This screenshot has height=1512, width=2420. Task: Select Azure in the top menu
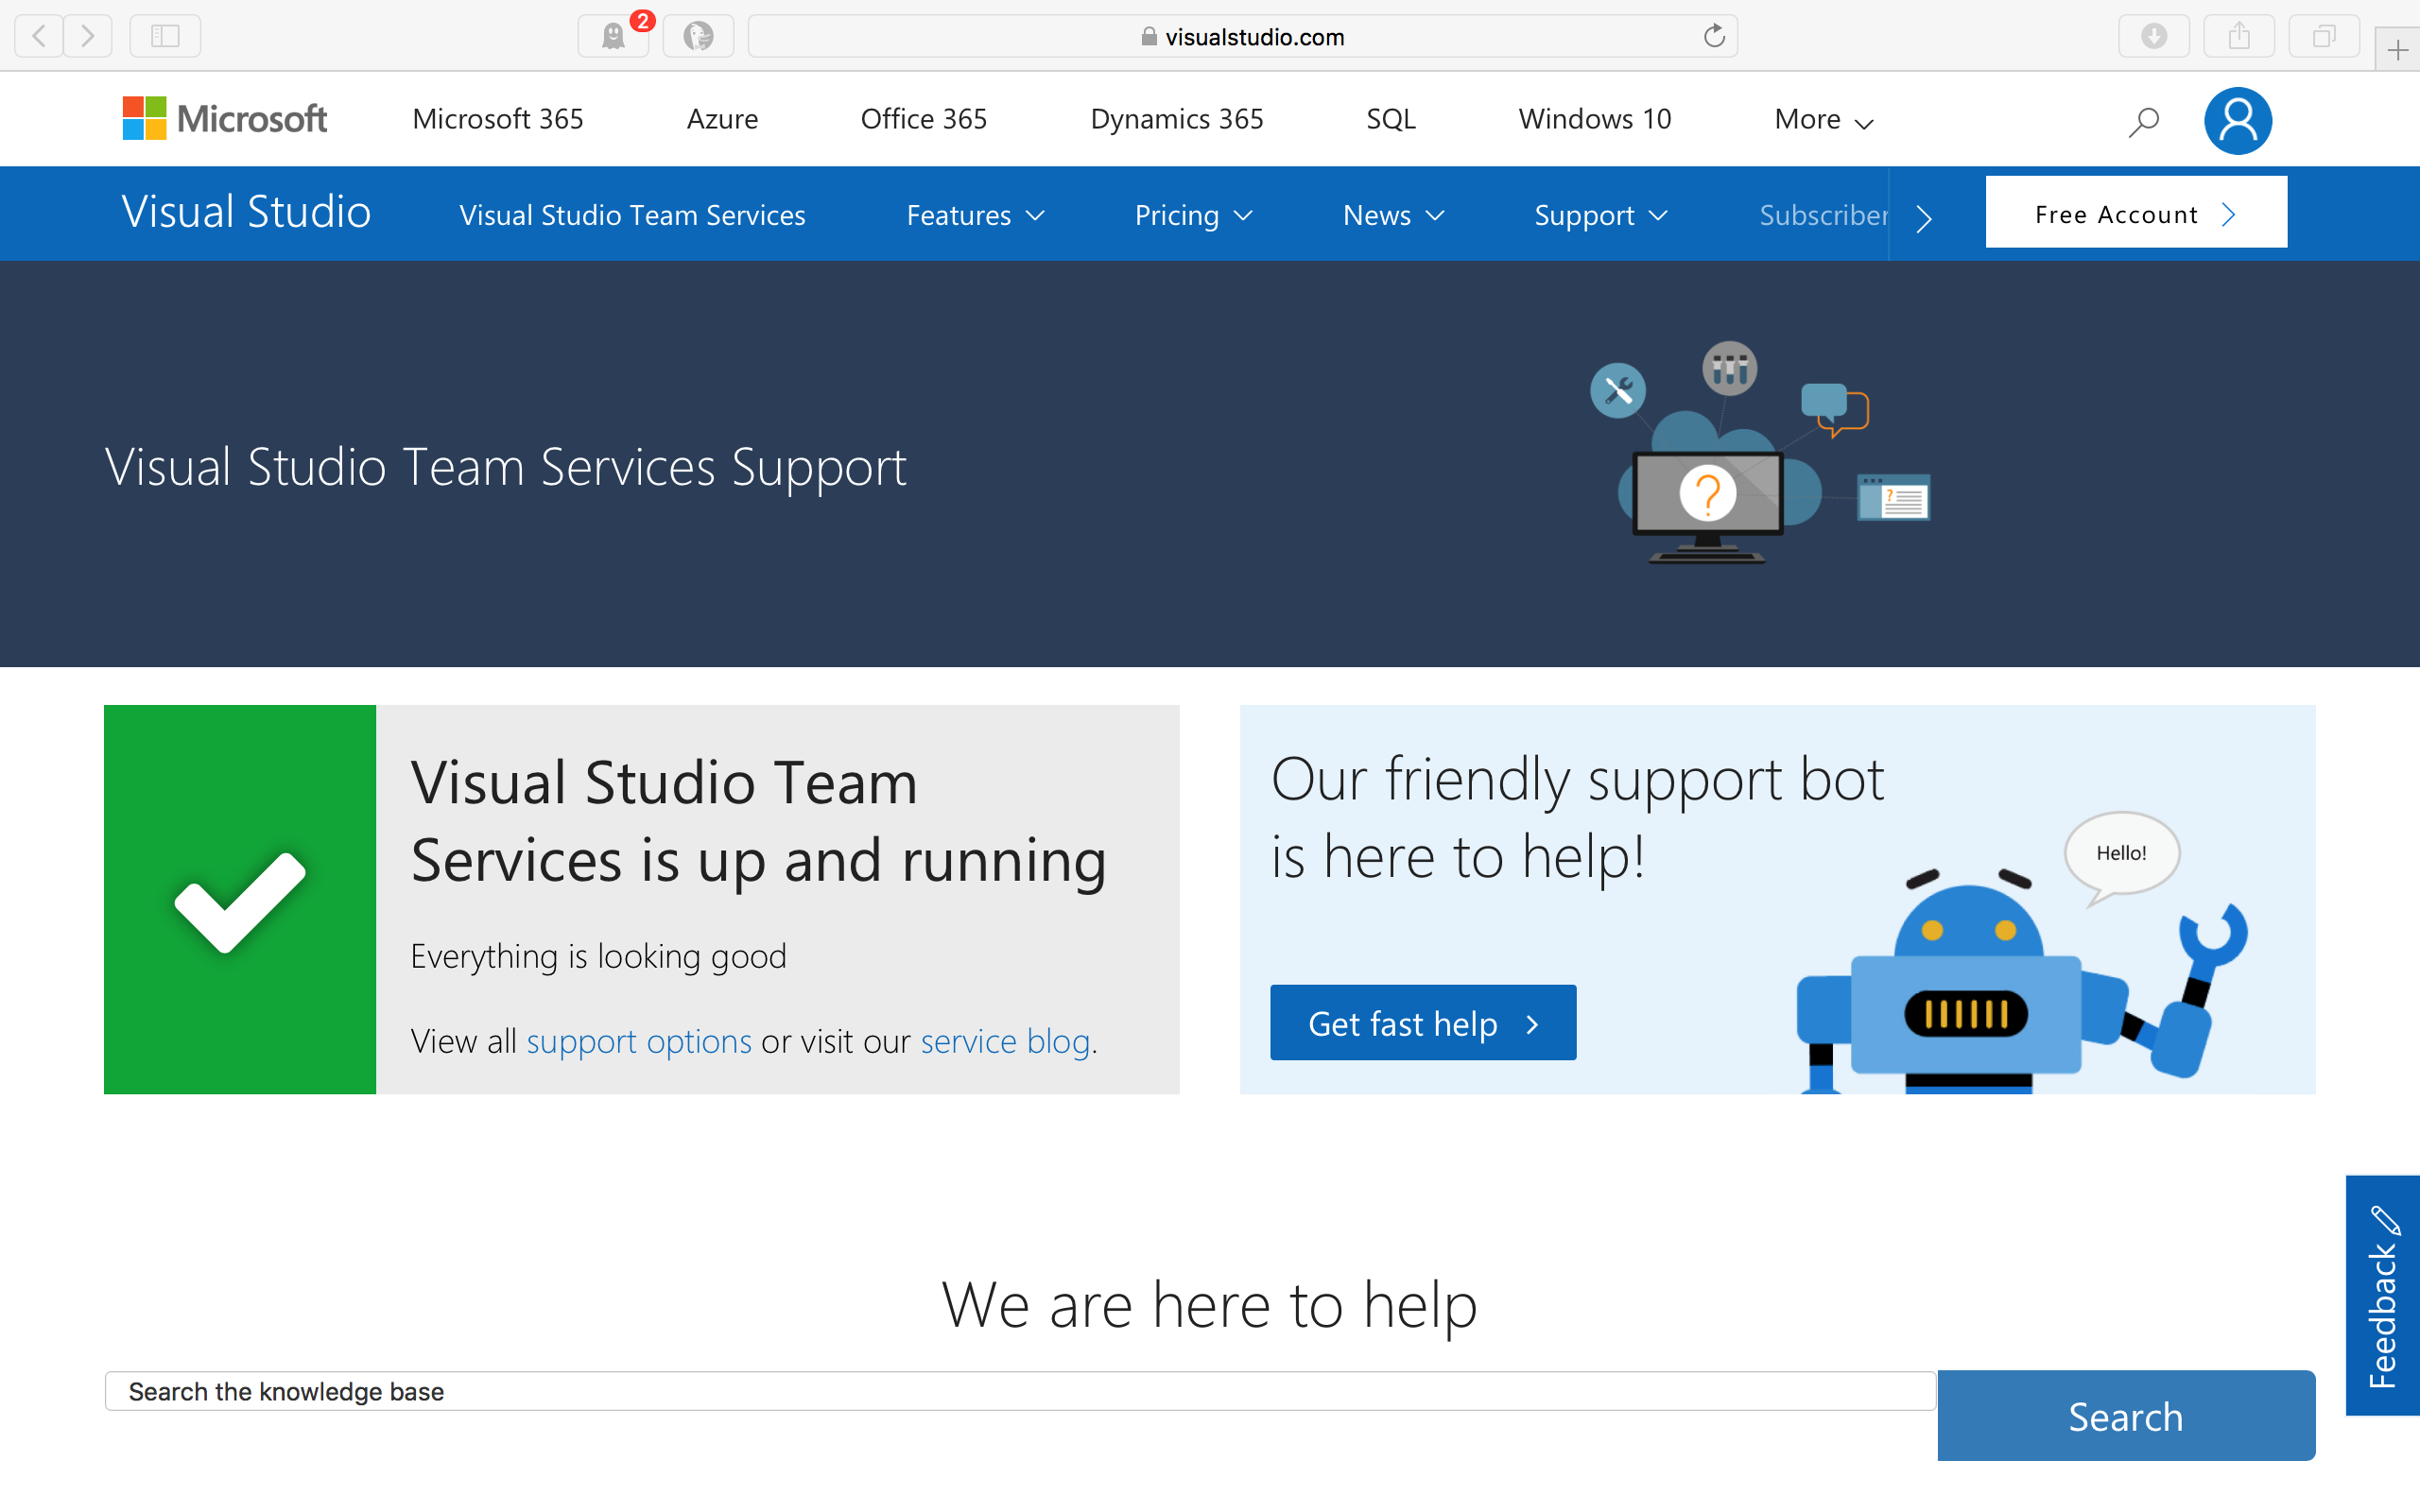pyautogui.click(x=722, y=118)
